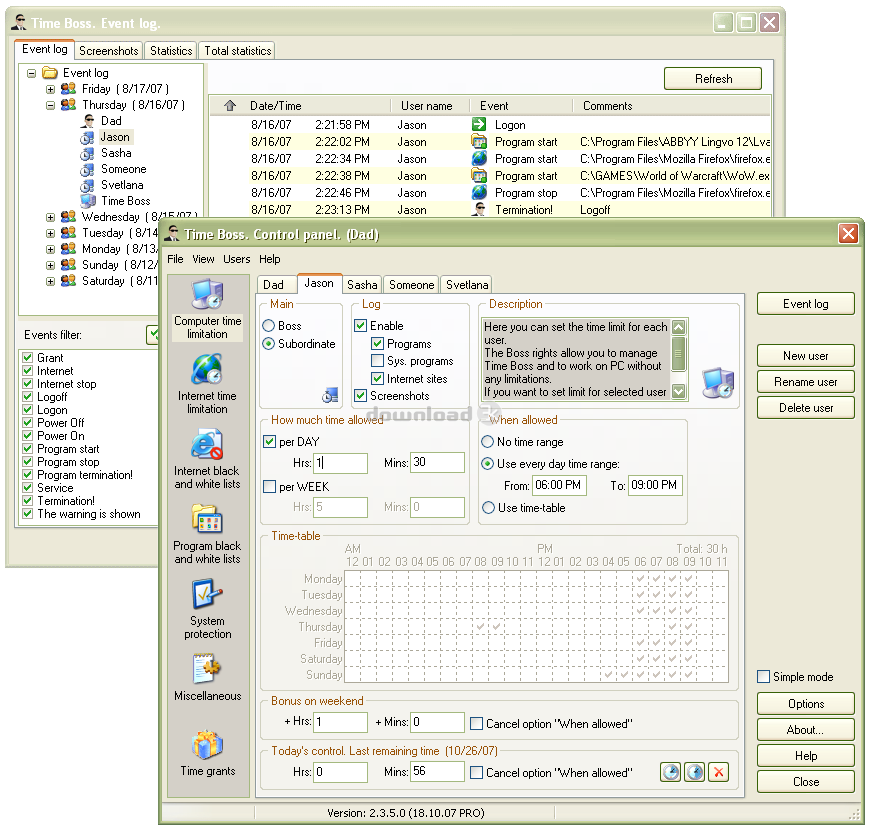The width and height of the screenshot is (869, 827).
Task: Switch to the Sasha user tab
Action: coord(362,285)
